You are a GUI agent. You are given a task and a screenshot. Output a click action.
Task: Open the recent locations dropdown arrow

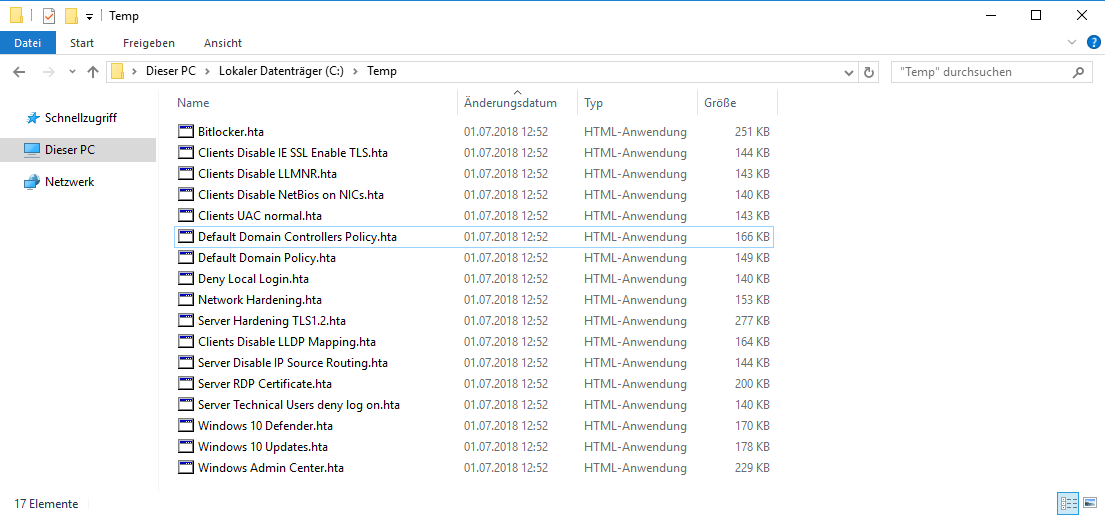tap(72, 72)
